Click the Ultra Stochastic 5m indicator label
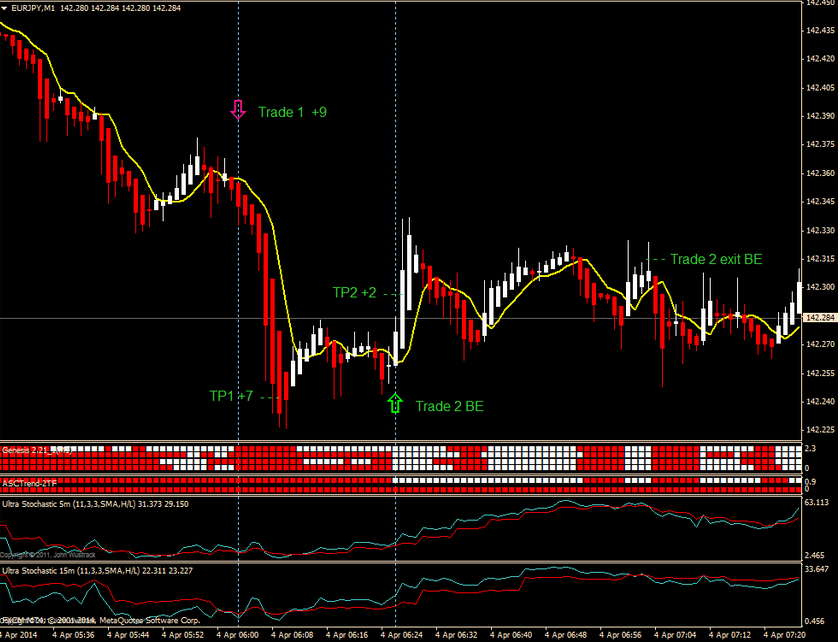The image size is (840, 642). [95, 504]
